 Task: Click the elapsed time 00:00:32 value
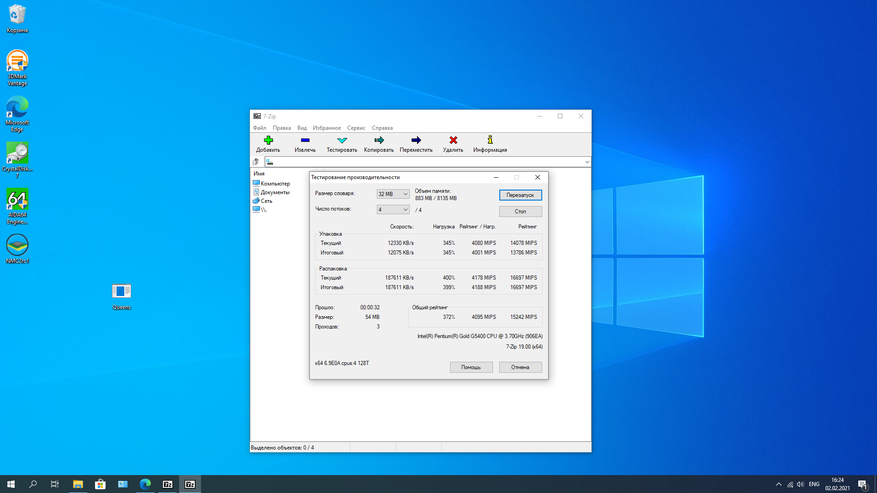370,308
